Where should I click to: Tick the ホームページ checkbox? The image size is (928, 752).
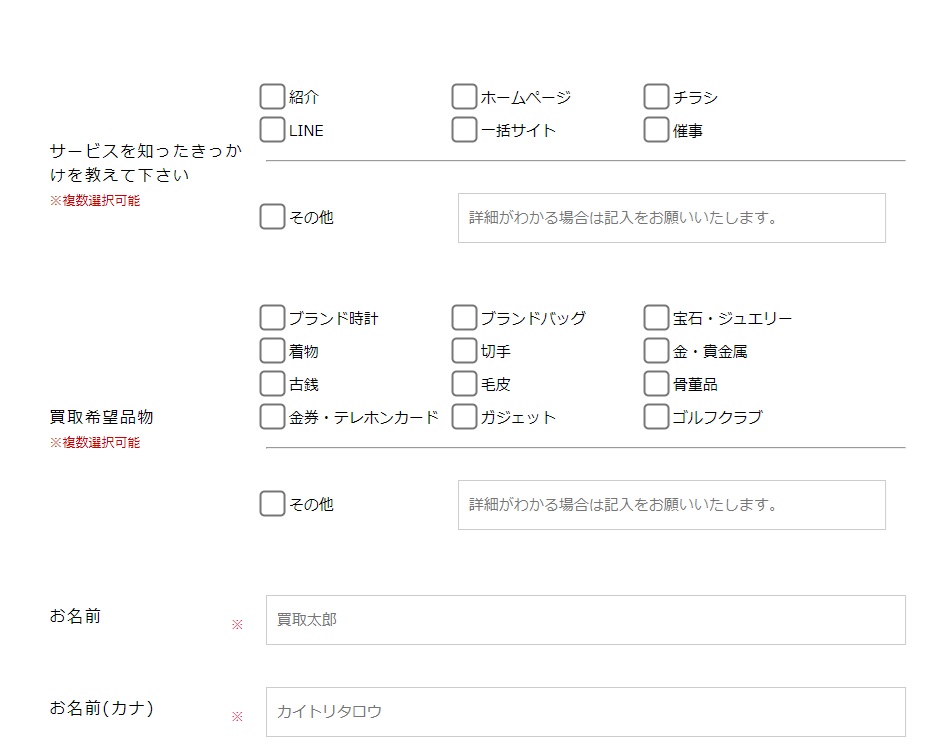click(464, 96)
